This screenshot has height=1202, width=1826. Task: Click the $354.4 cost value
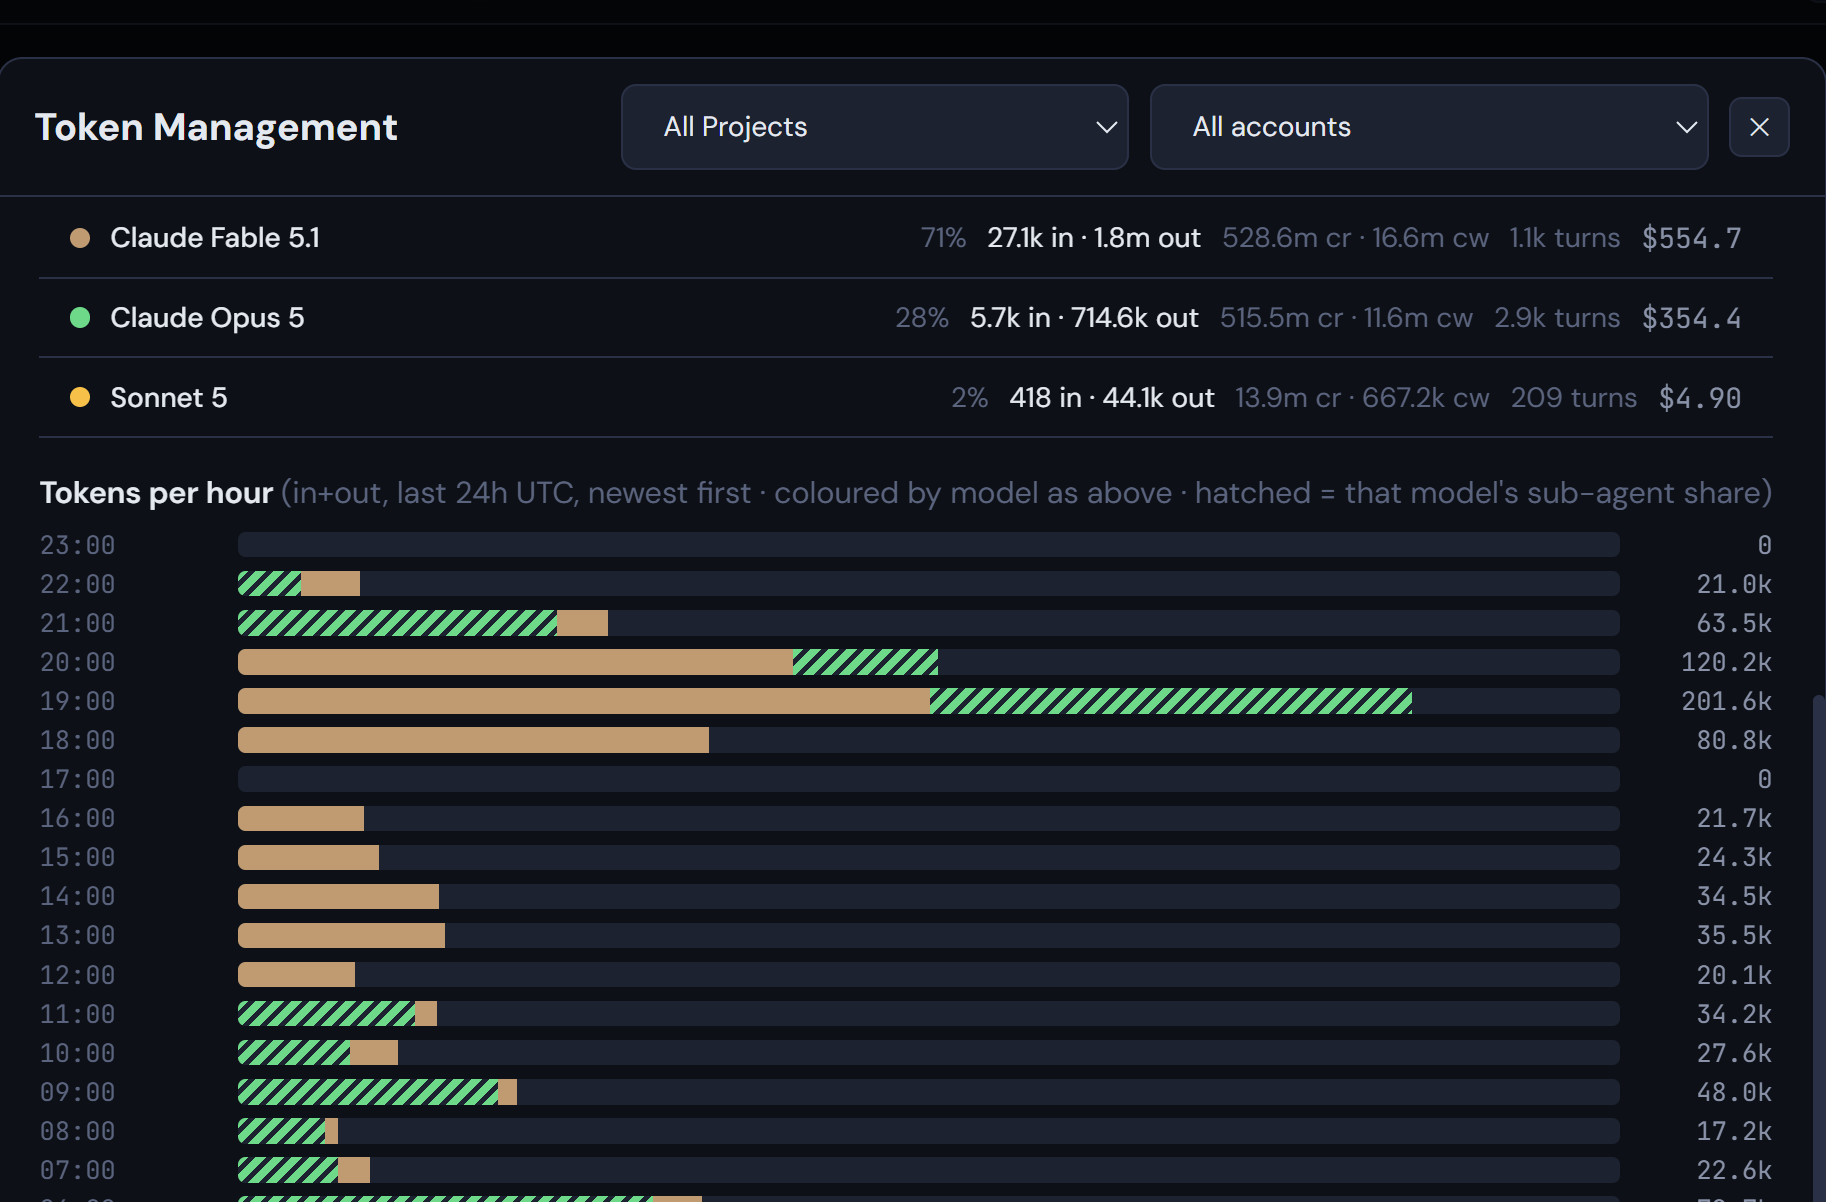click(x=1692, y=318)
